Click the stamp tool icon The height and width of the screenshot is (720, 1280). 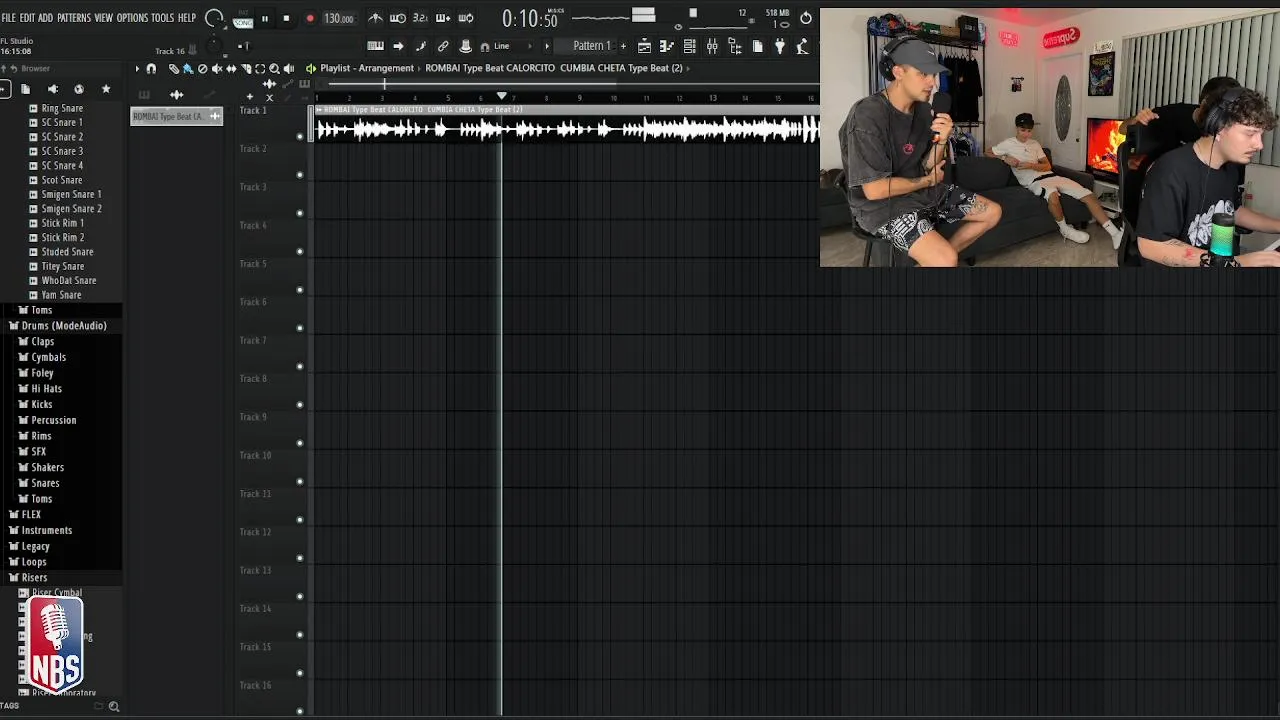[465, 46]
